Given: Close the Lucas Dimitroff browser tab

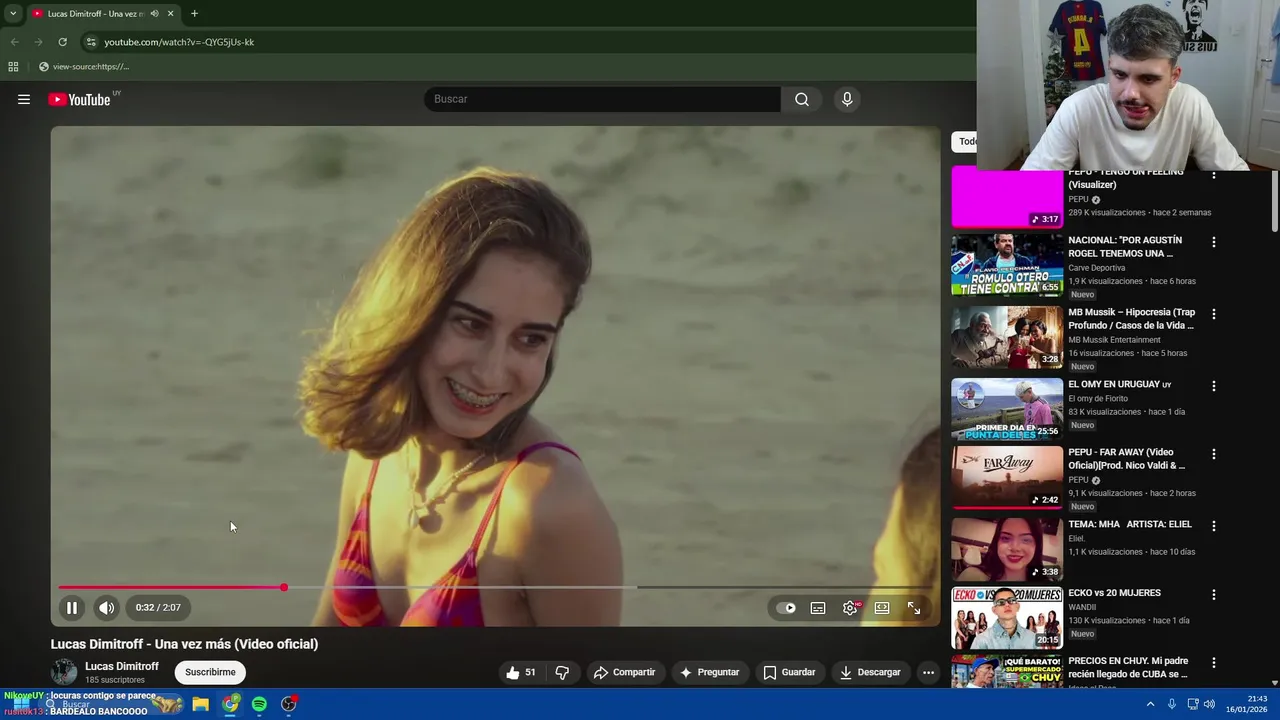Looking at the screenshot, I should (170, 14).
